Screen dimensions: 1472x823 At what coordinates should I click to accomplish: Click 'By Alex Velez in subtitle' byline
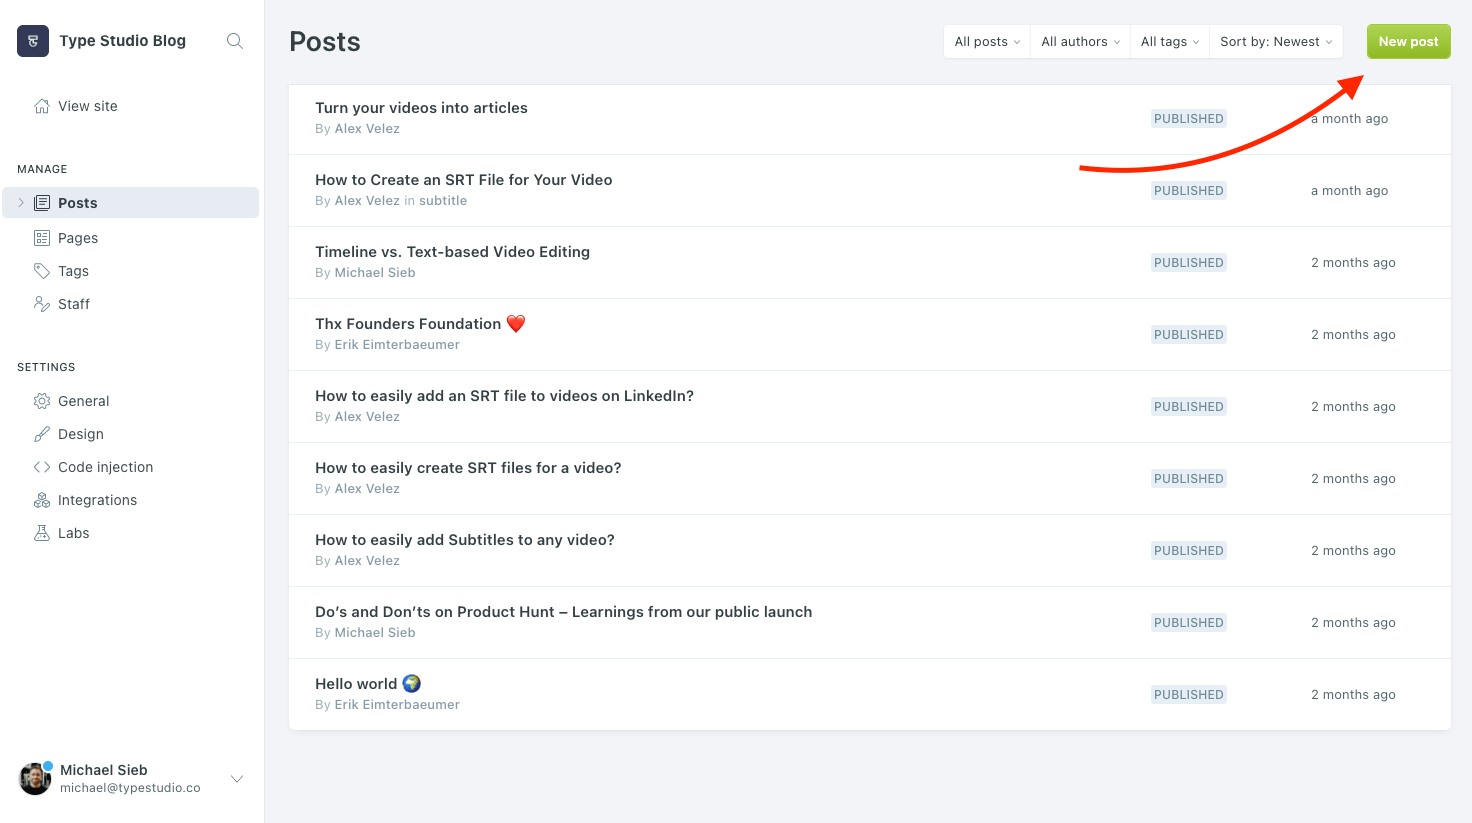coord(391,201)
